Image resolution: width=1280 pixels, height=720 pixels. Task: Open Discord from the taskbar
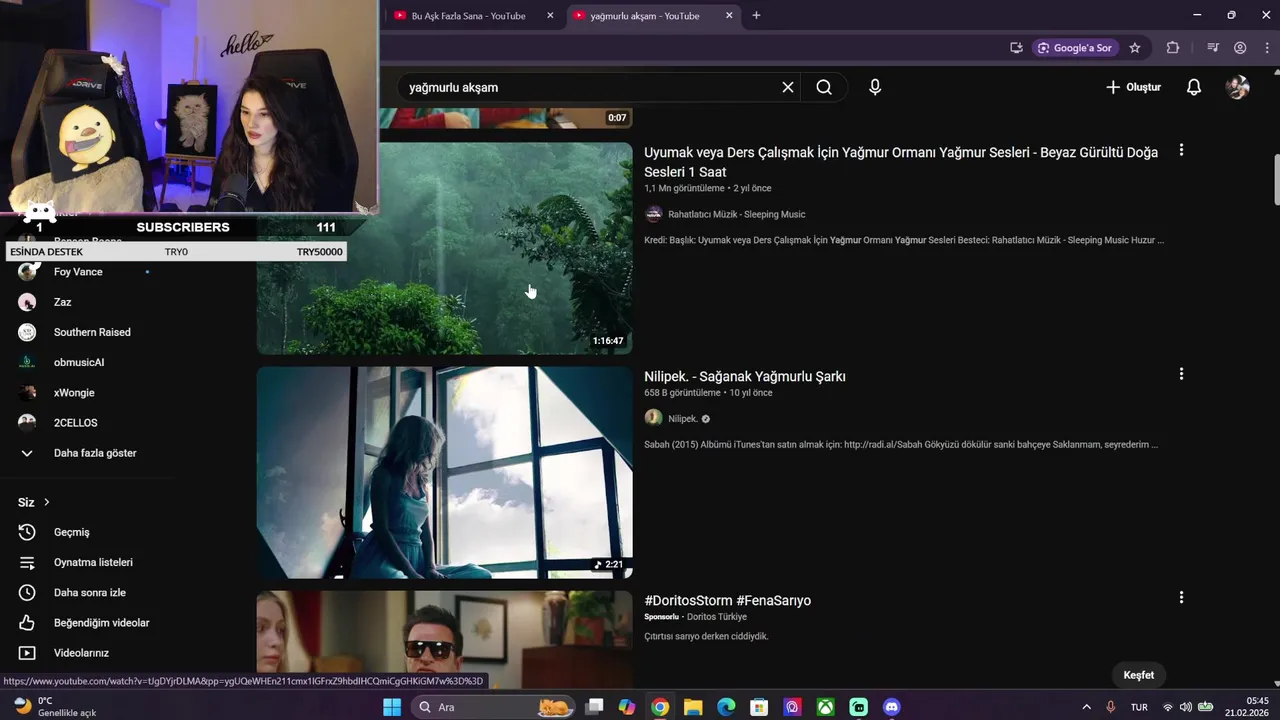click(x=892, y=707)
